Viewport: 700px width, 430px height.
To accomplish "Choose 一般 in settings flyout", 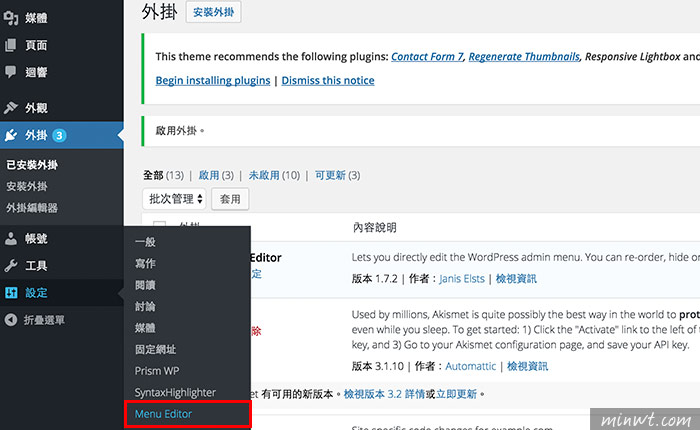I will (x=145, y=242).
